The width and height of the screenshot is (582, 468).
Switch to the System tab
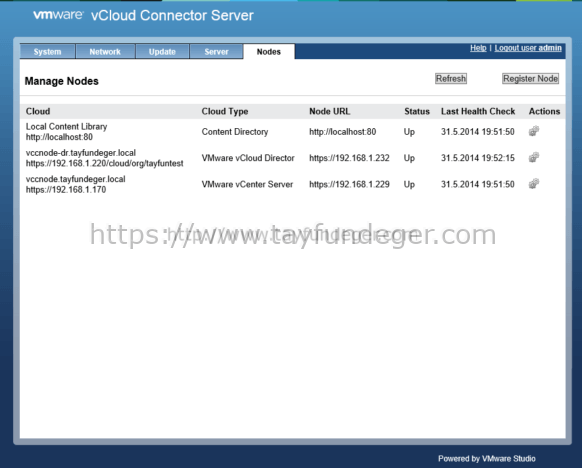coord(48,52)
